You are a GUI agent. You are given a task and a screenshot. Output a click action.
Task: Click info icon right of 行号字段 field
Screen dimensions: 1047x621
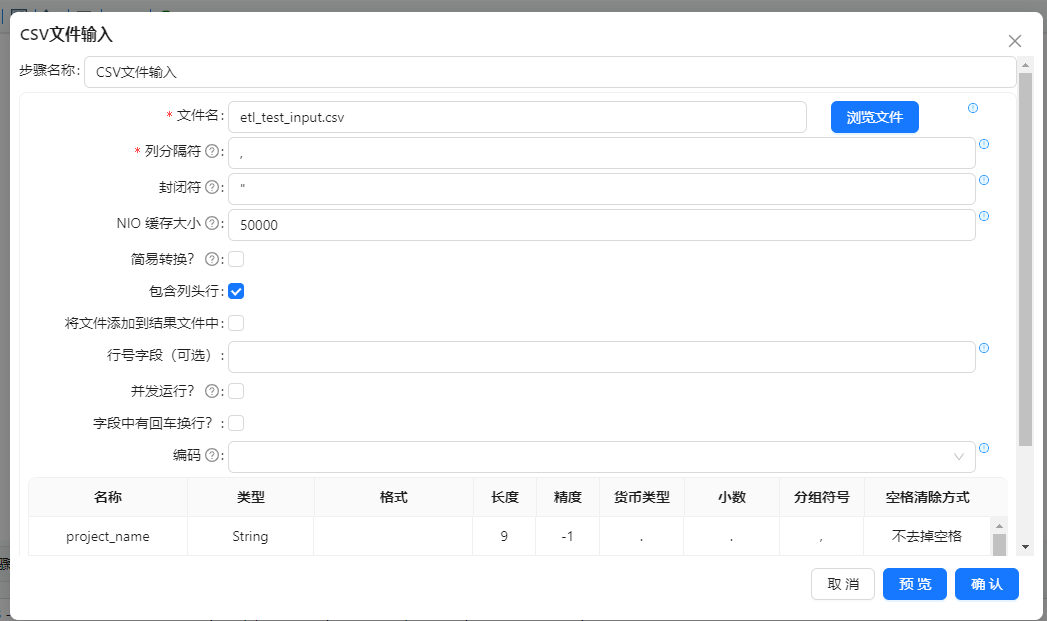tap(984, 348)
